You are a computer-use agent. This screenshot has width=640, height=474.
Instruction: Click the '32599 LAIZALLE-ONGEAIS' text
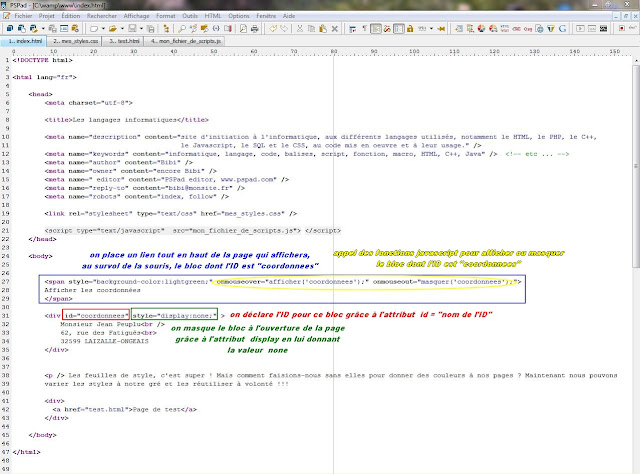coord(104,341)
